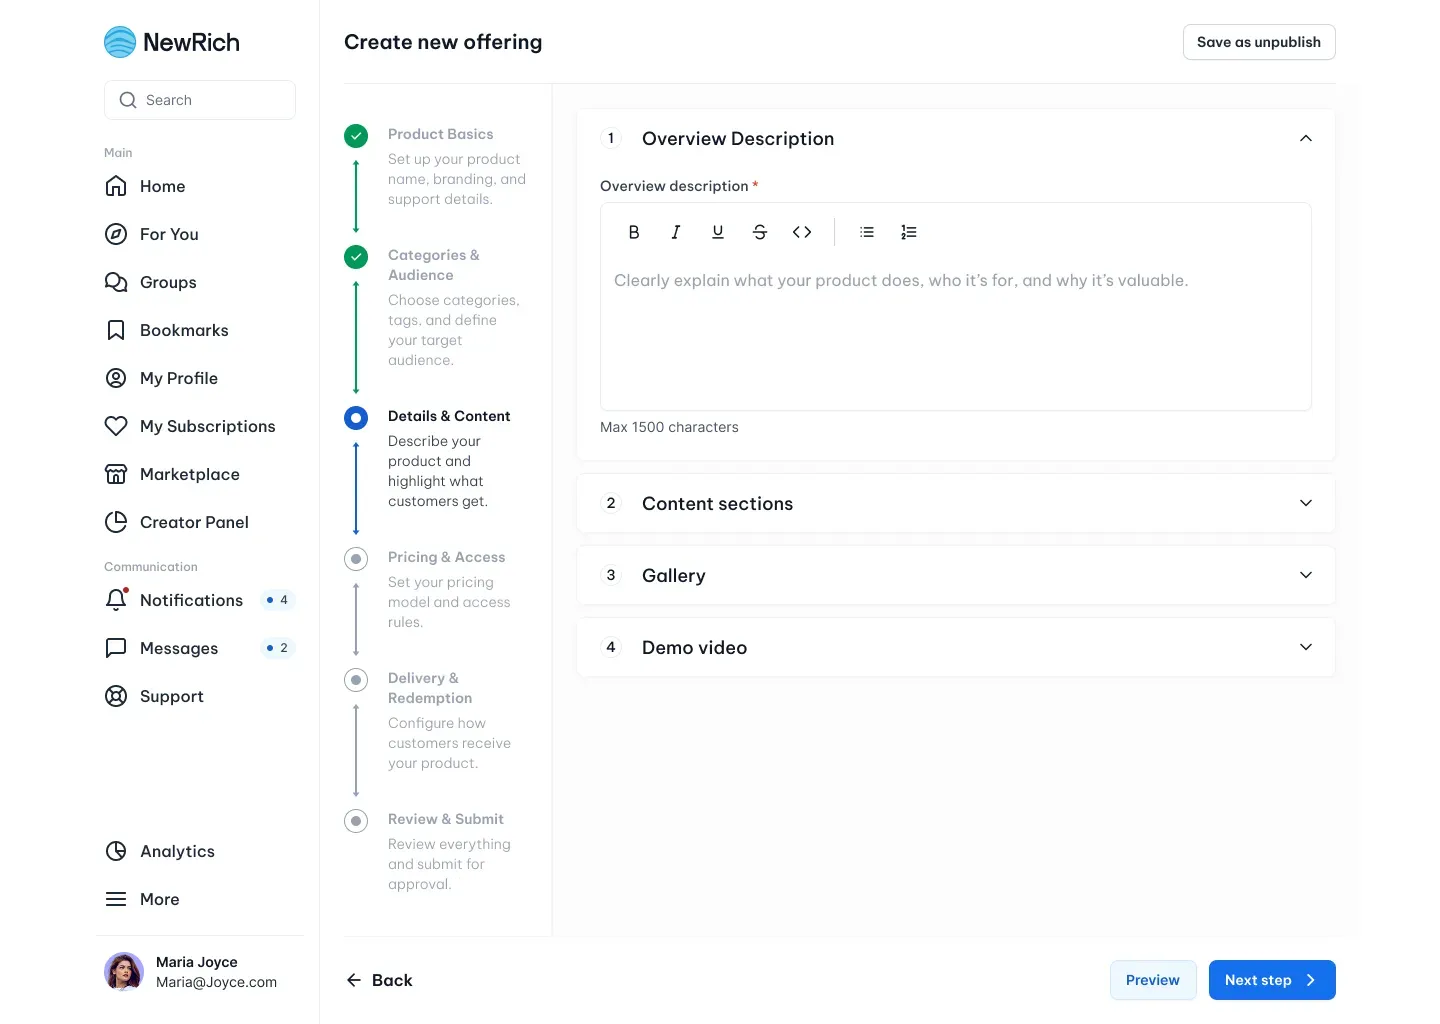This screenshot has height=1024, width=1440.
Task: Toggle underline formatting in editor
Action: [718, 232]
